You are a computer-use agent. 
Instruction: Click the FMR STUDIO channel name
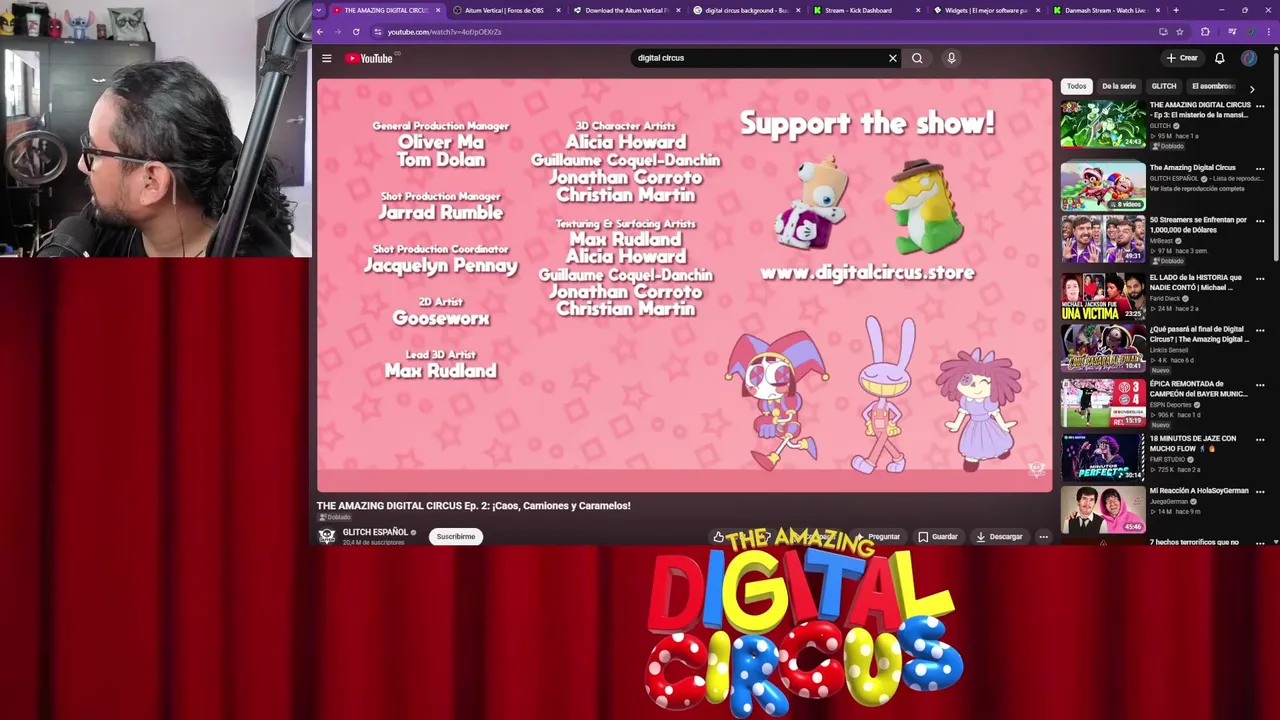[x=1167, y=460]
